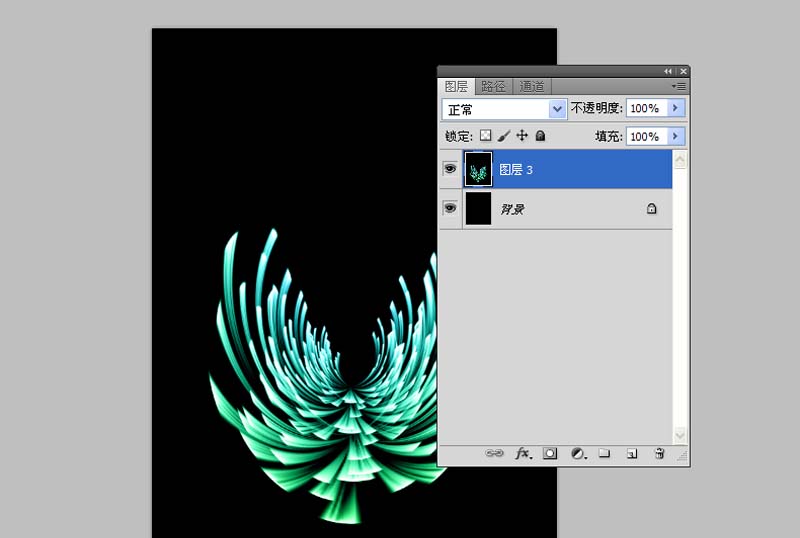Screen dimensions: 800x538
Task: Open the 正常 blend mode dropdown
Action: 504,108
